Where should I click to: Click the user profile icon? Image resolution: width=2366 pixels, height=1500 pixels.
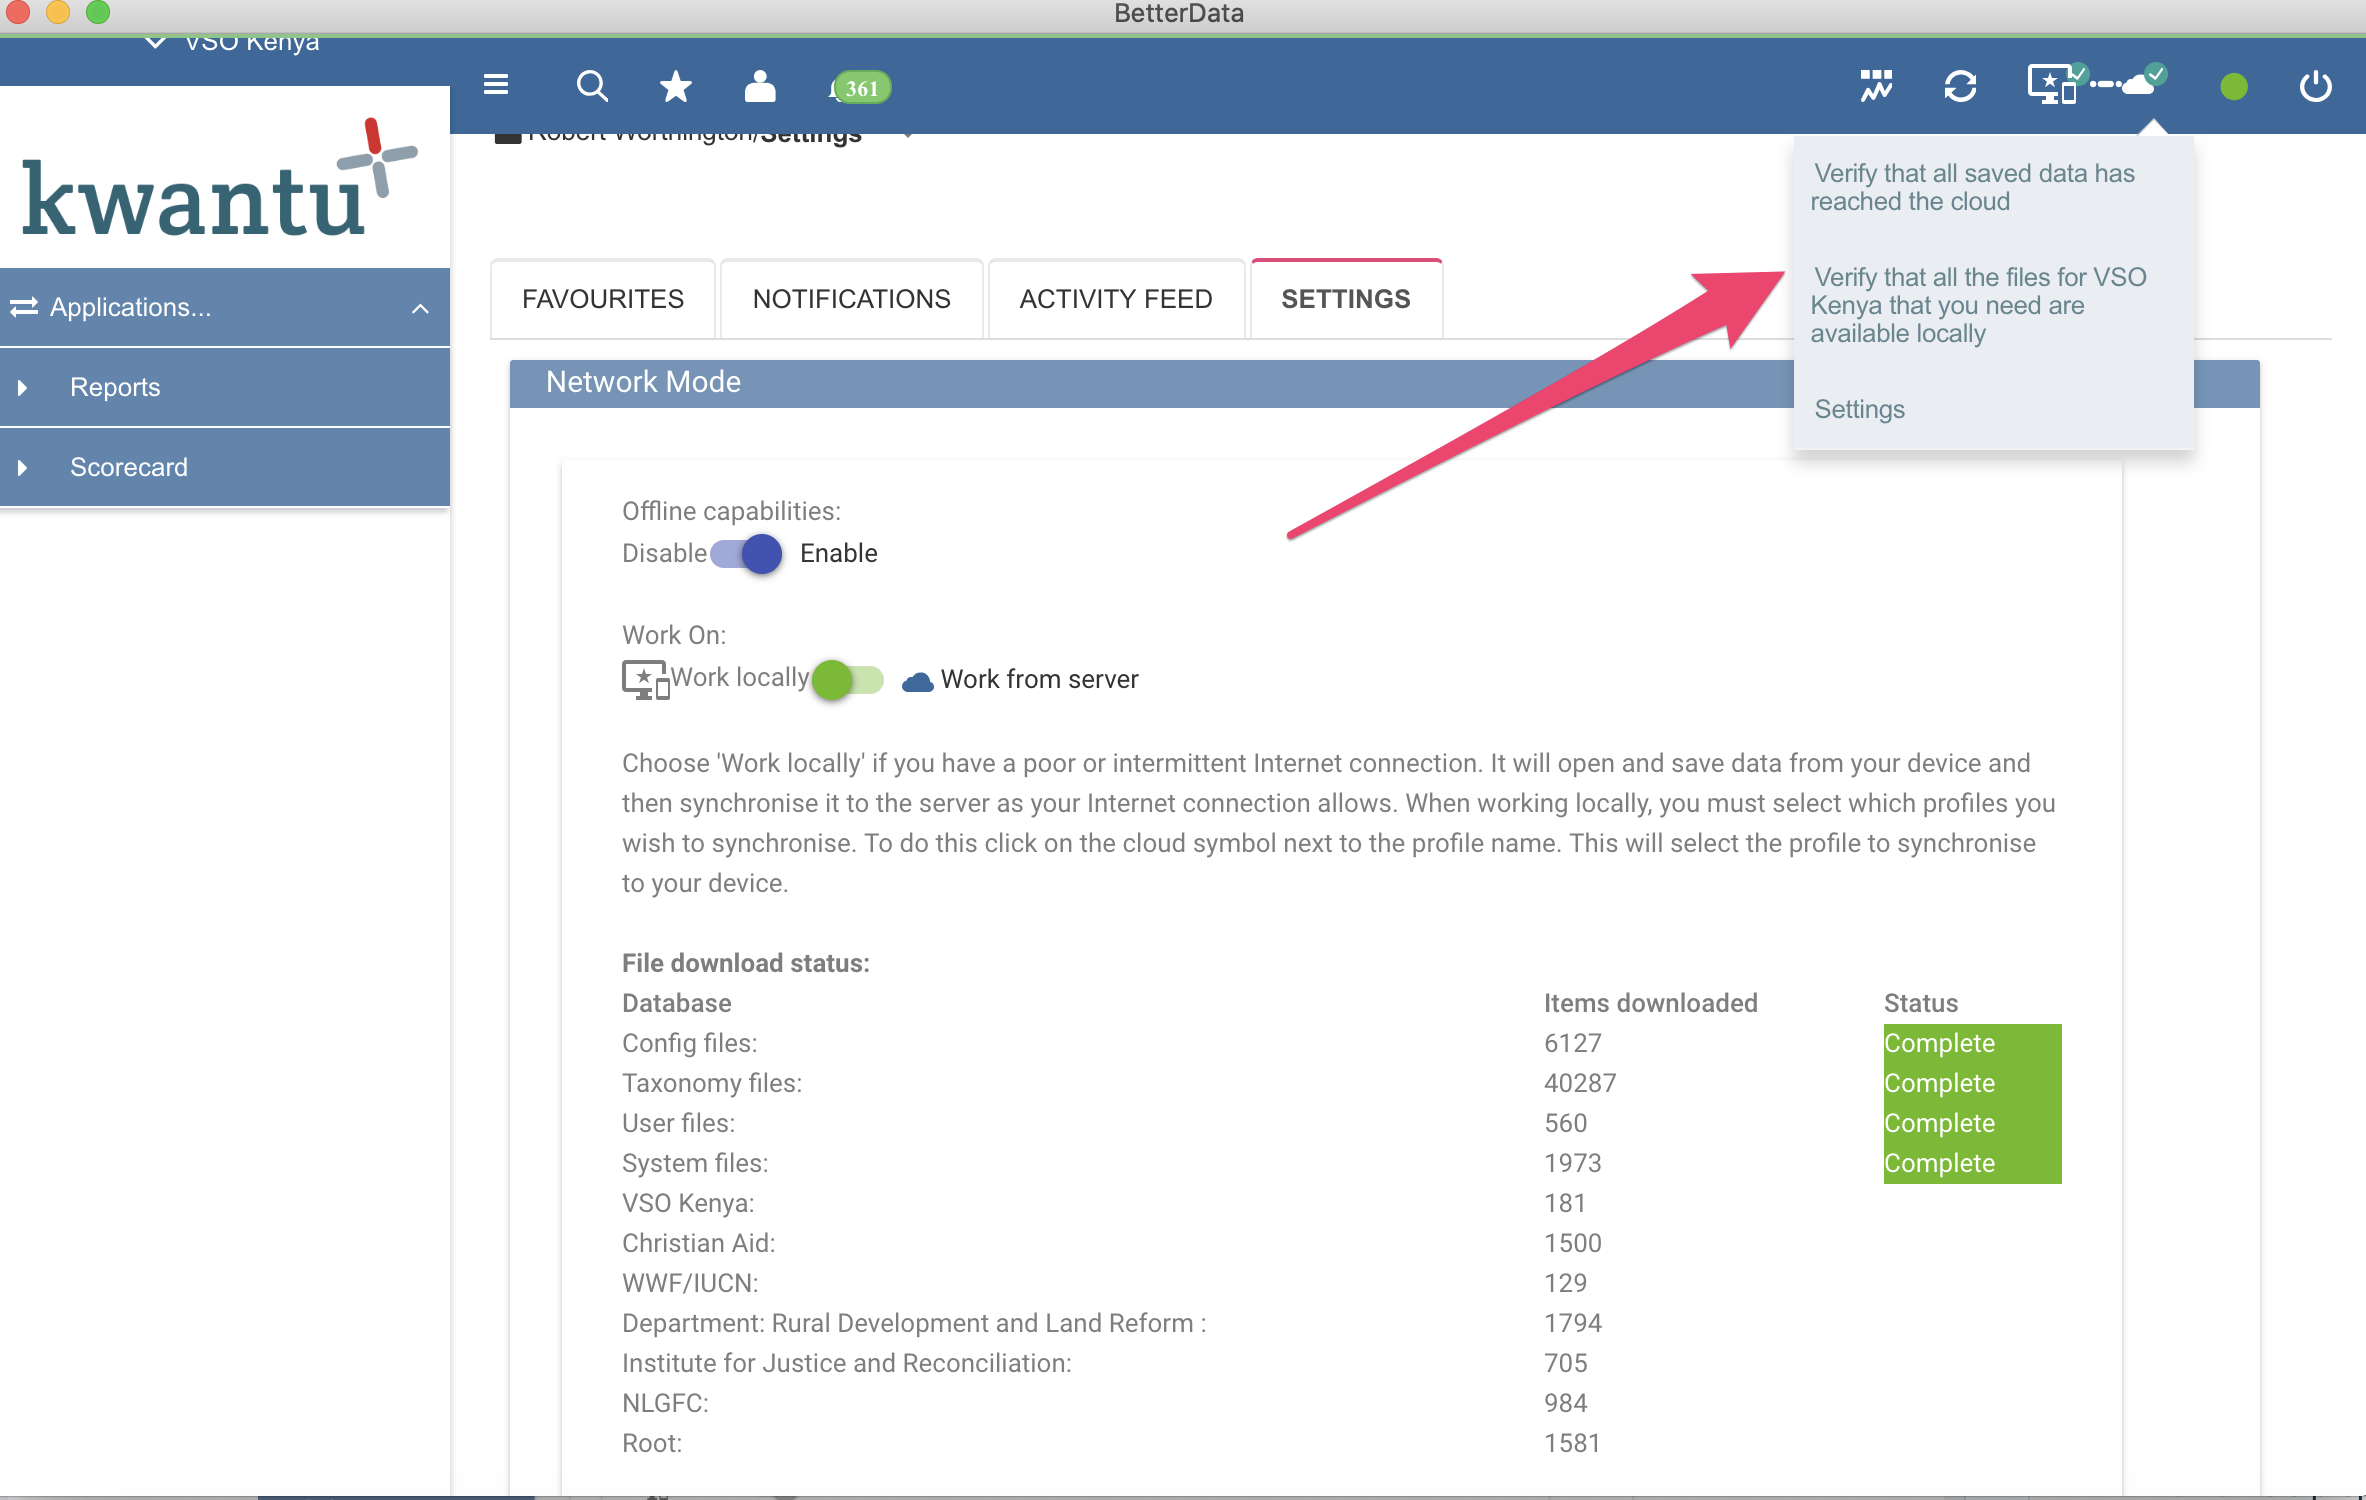click(760, 87)
